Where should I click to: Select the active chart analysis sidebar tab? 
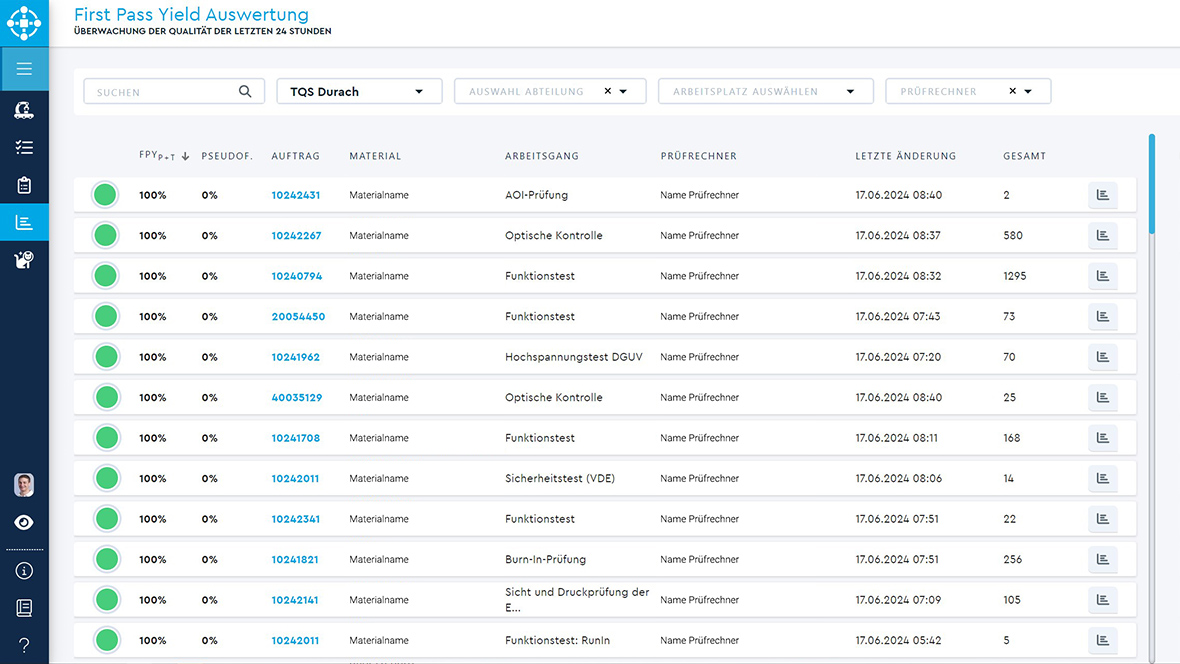coord(24,223)
